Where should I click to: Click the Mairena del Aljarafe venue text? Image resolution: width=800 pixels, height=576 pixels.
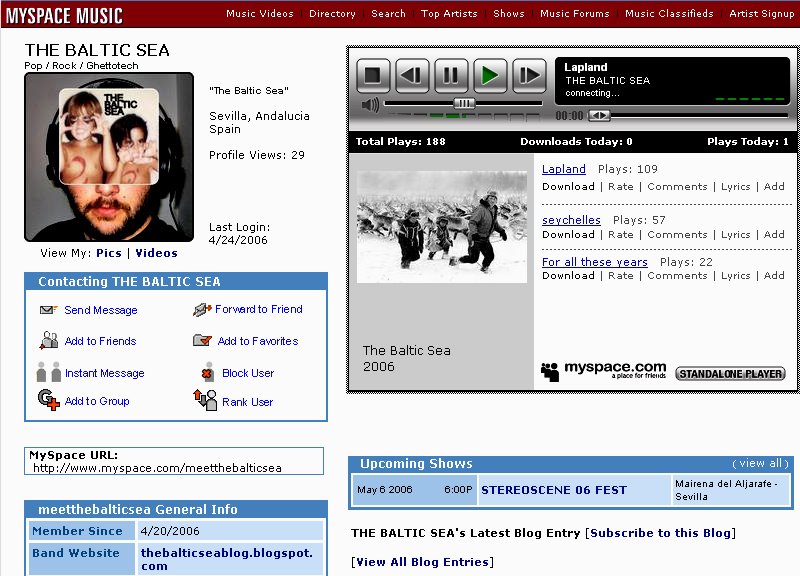click(x=726, y=490)
